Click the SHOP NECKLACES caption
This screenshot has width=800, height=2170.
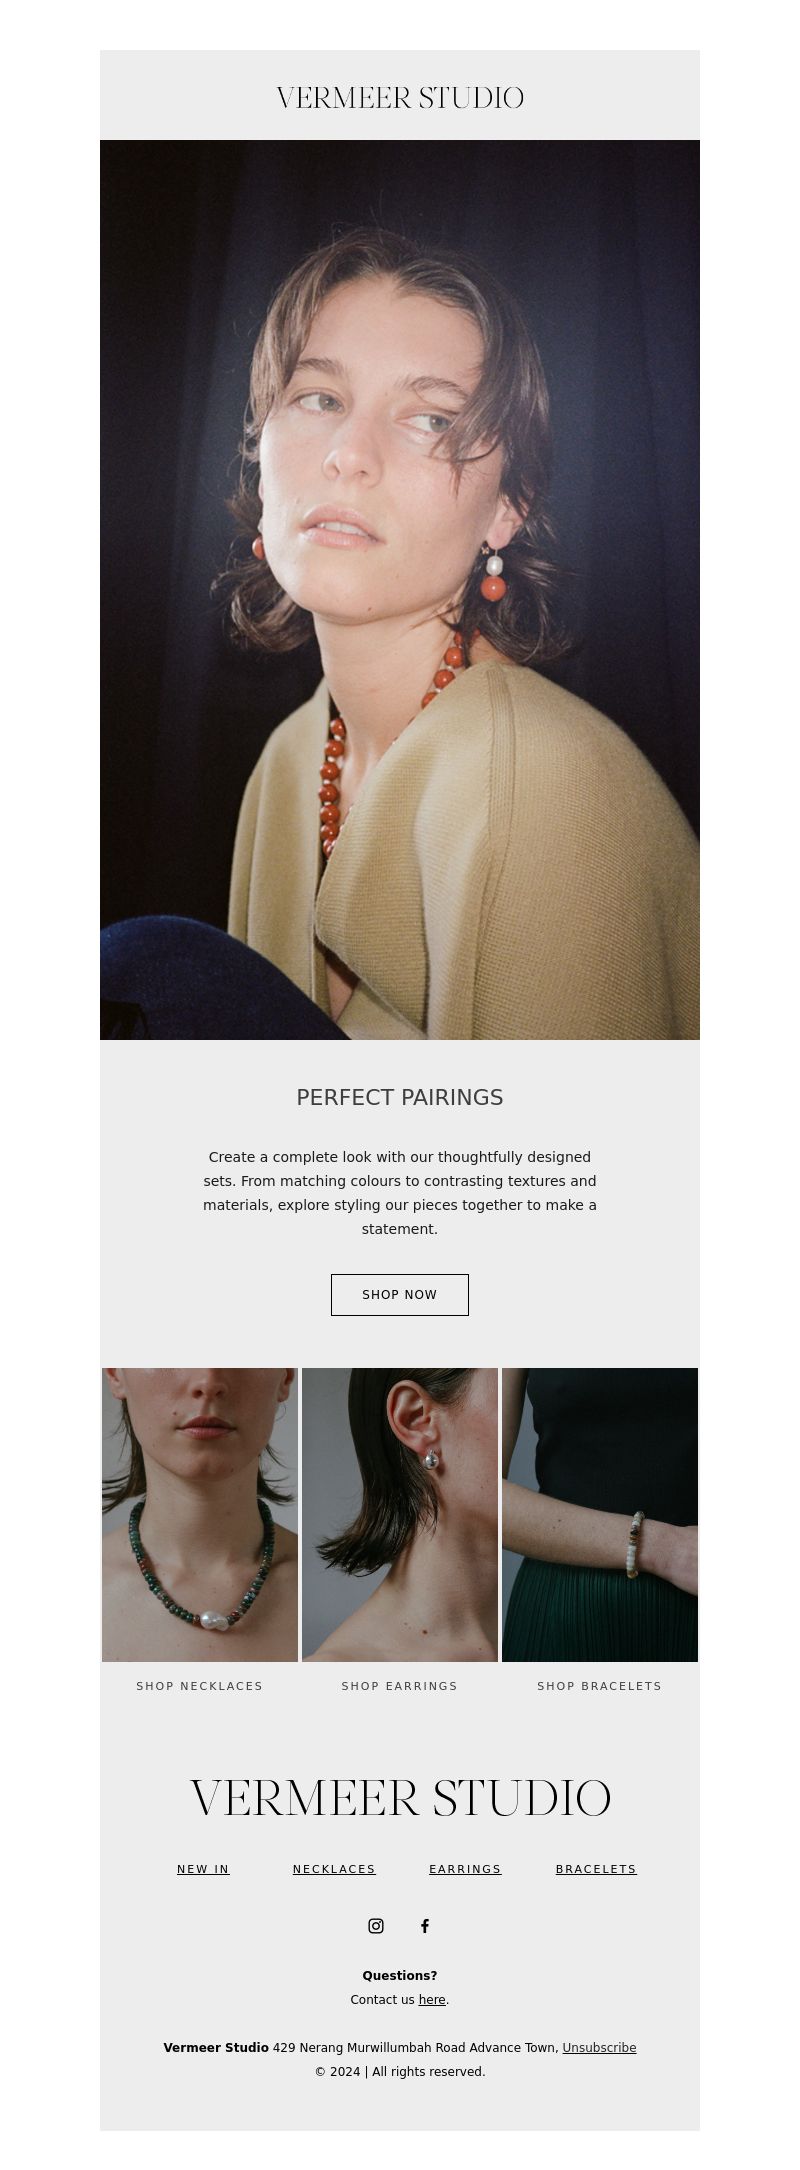(x=200, y=1686)
